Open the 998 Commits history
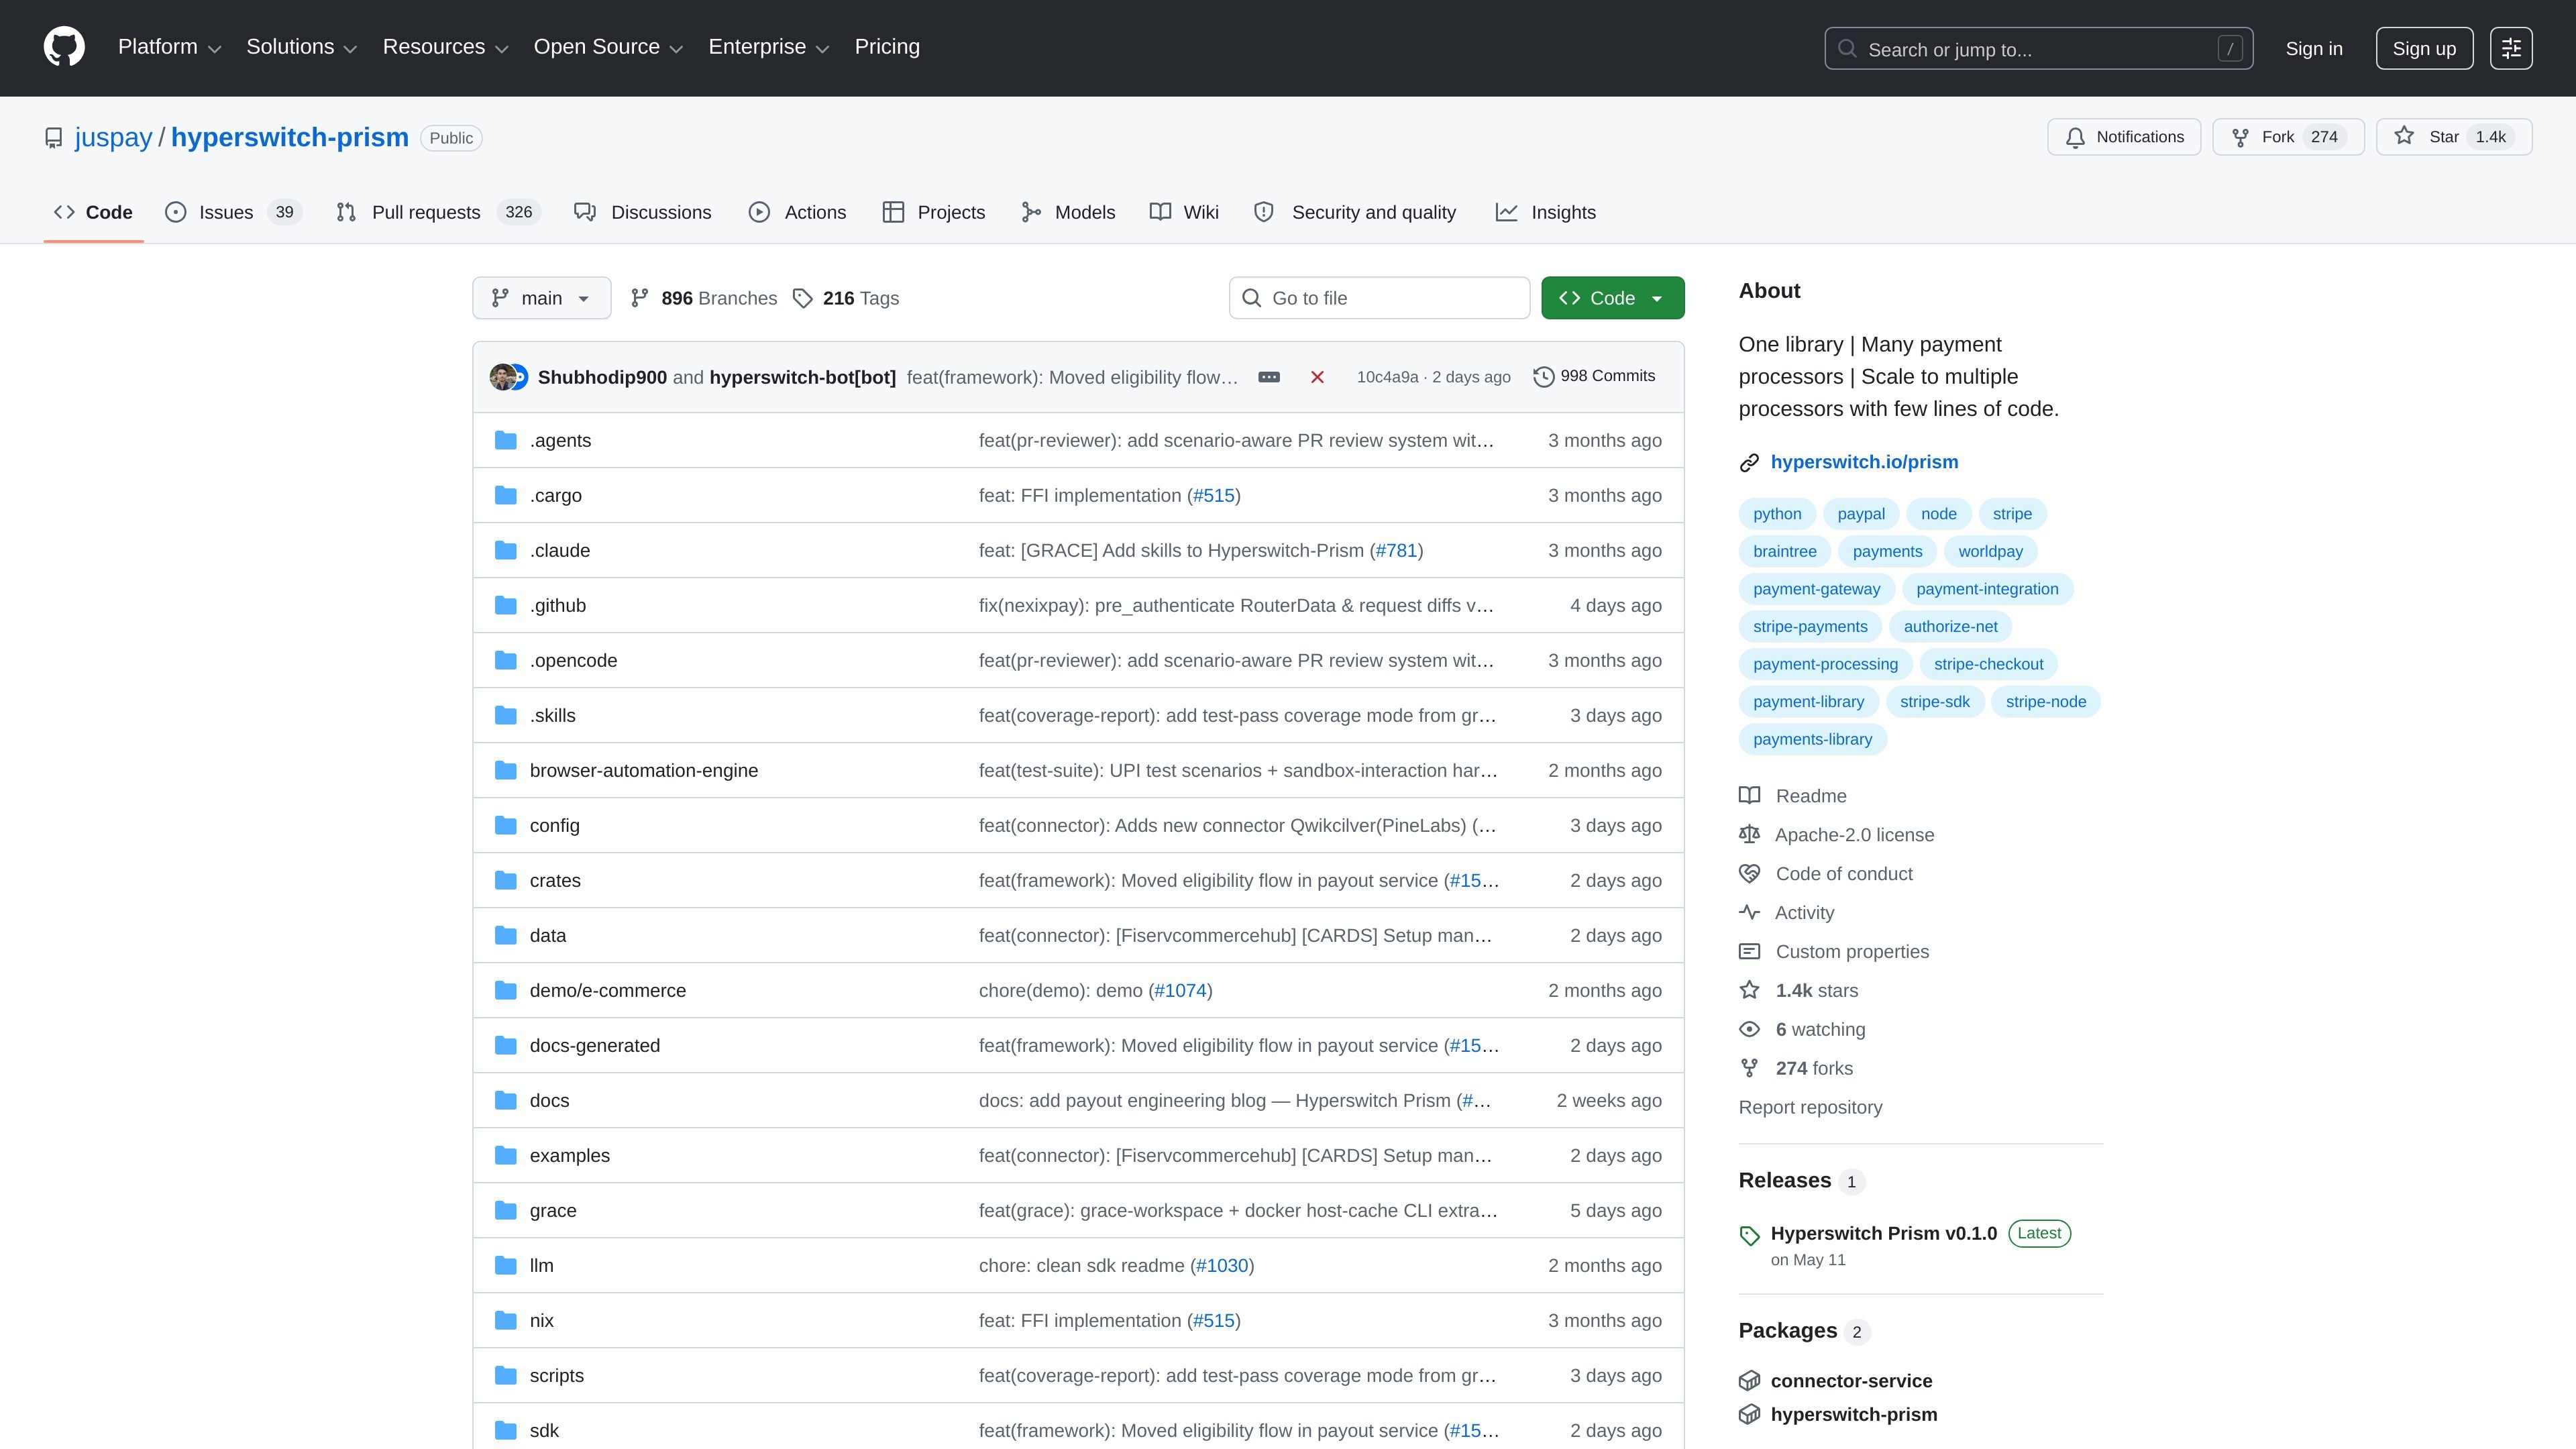This screenshot has width=2576, height=1449. coord(1594,376)
